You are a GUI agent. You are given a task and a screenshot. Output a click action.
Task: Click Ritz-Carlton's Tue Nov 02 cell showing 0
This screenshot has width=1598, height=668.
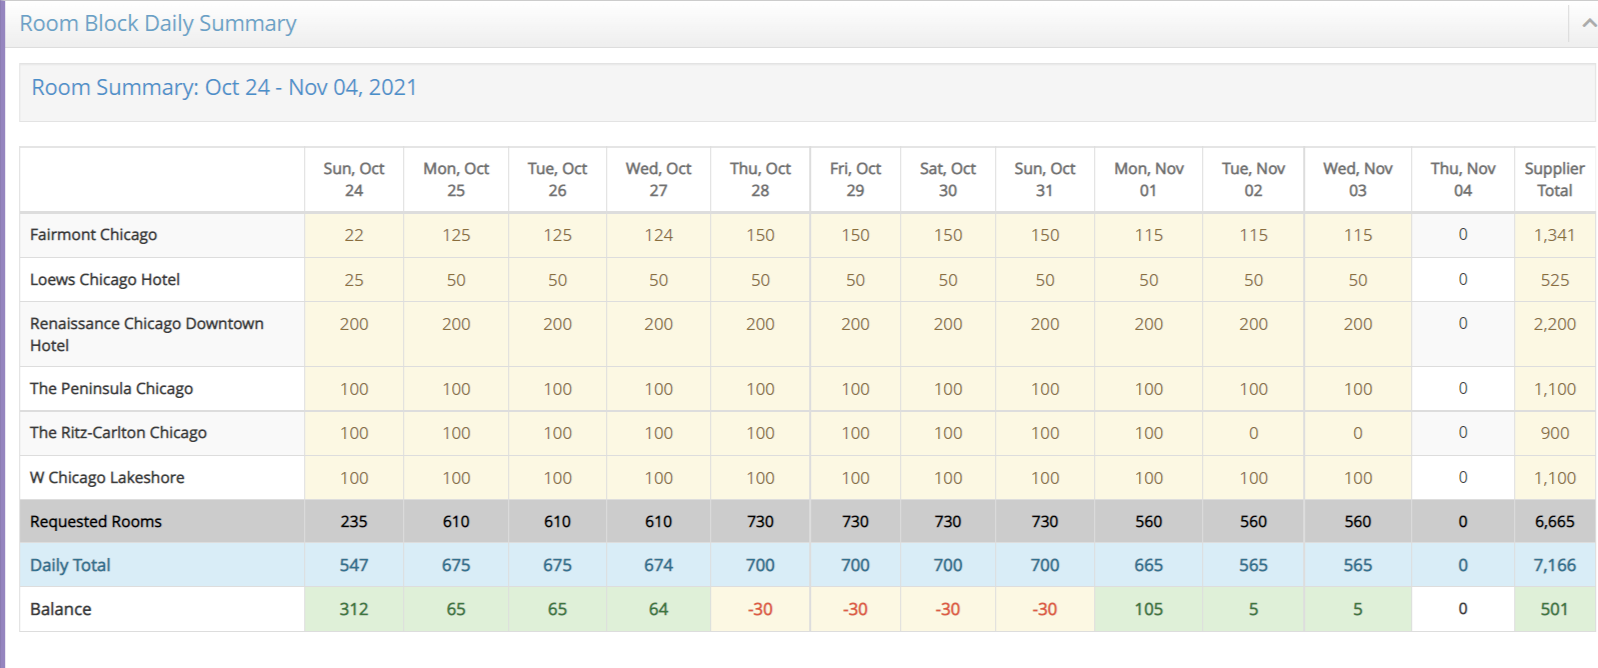(1253, 433)
